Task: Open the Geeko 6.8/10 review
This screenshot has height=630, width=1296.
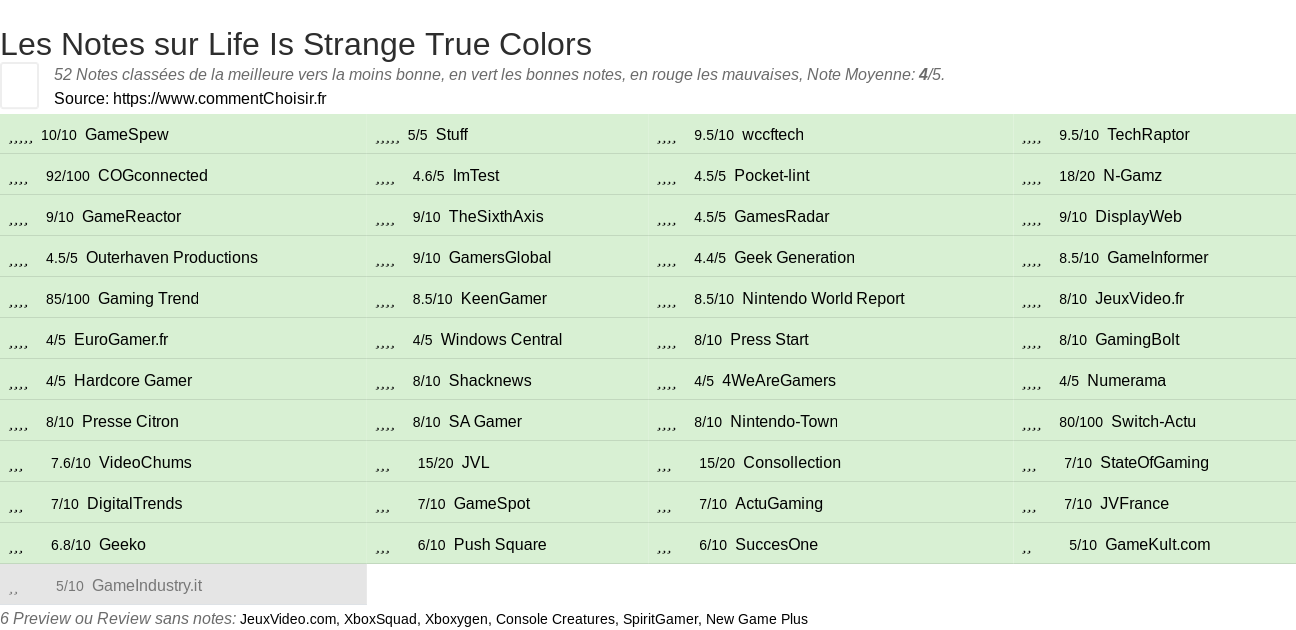Action: pos(122,545)
